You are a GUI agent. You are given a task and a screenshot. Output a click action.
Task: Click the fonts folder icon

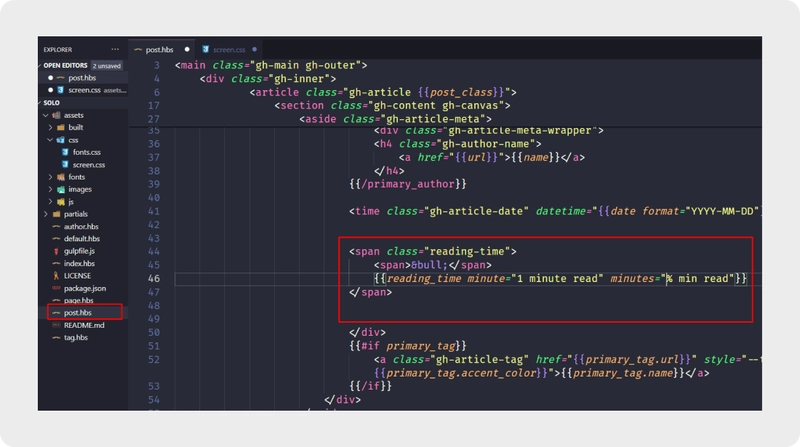[x=61, y=177]
